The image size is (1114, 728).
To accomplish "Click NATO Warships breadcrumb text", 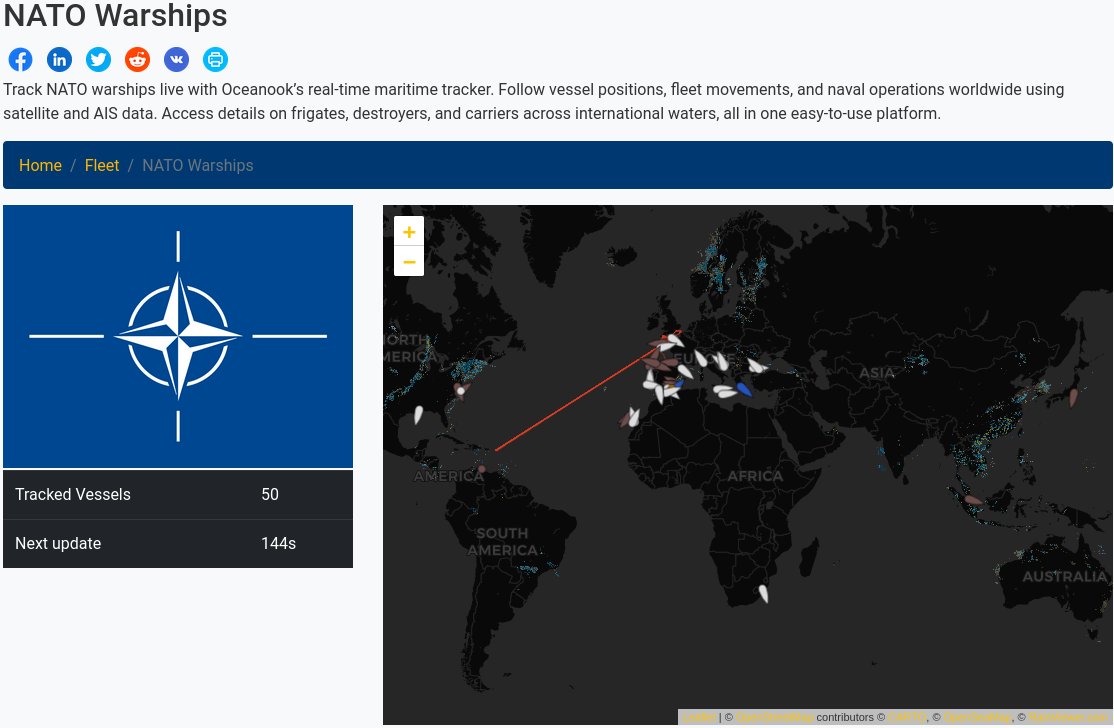I will 198,165.
